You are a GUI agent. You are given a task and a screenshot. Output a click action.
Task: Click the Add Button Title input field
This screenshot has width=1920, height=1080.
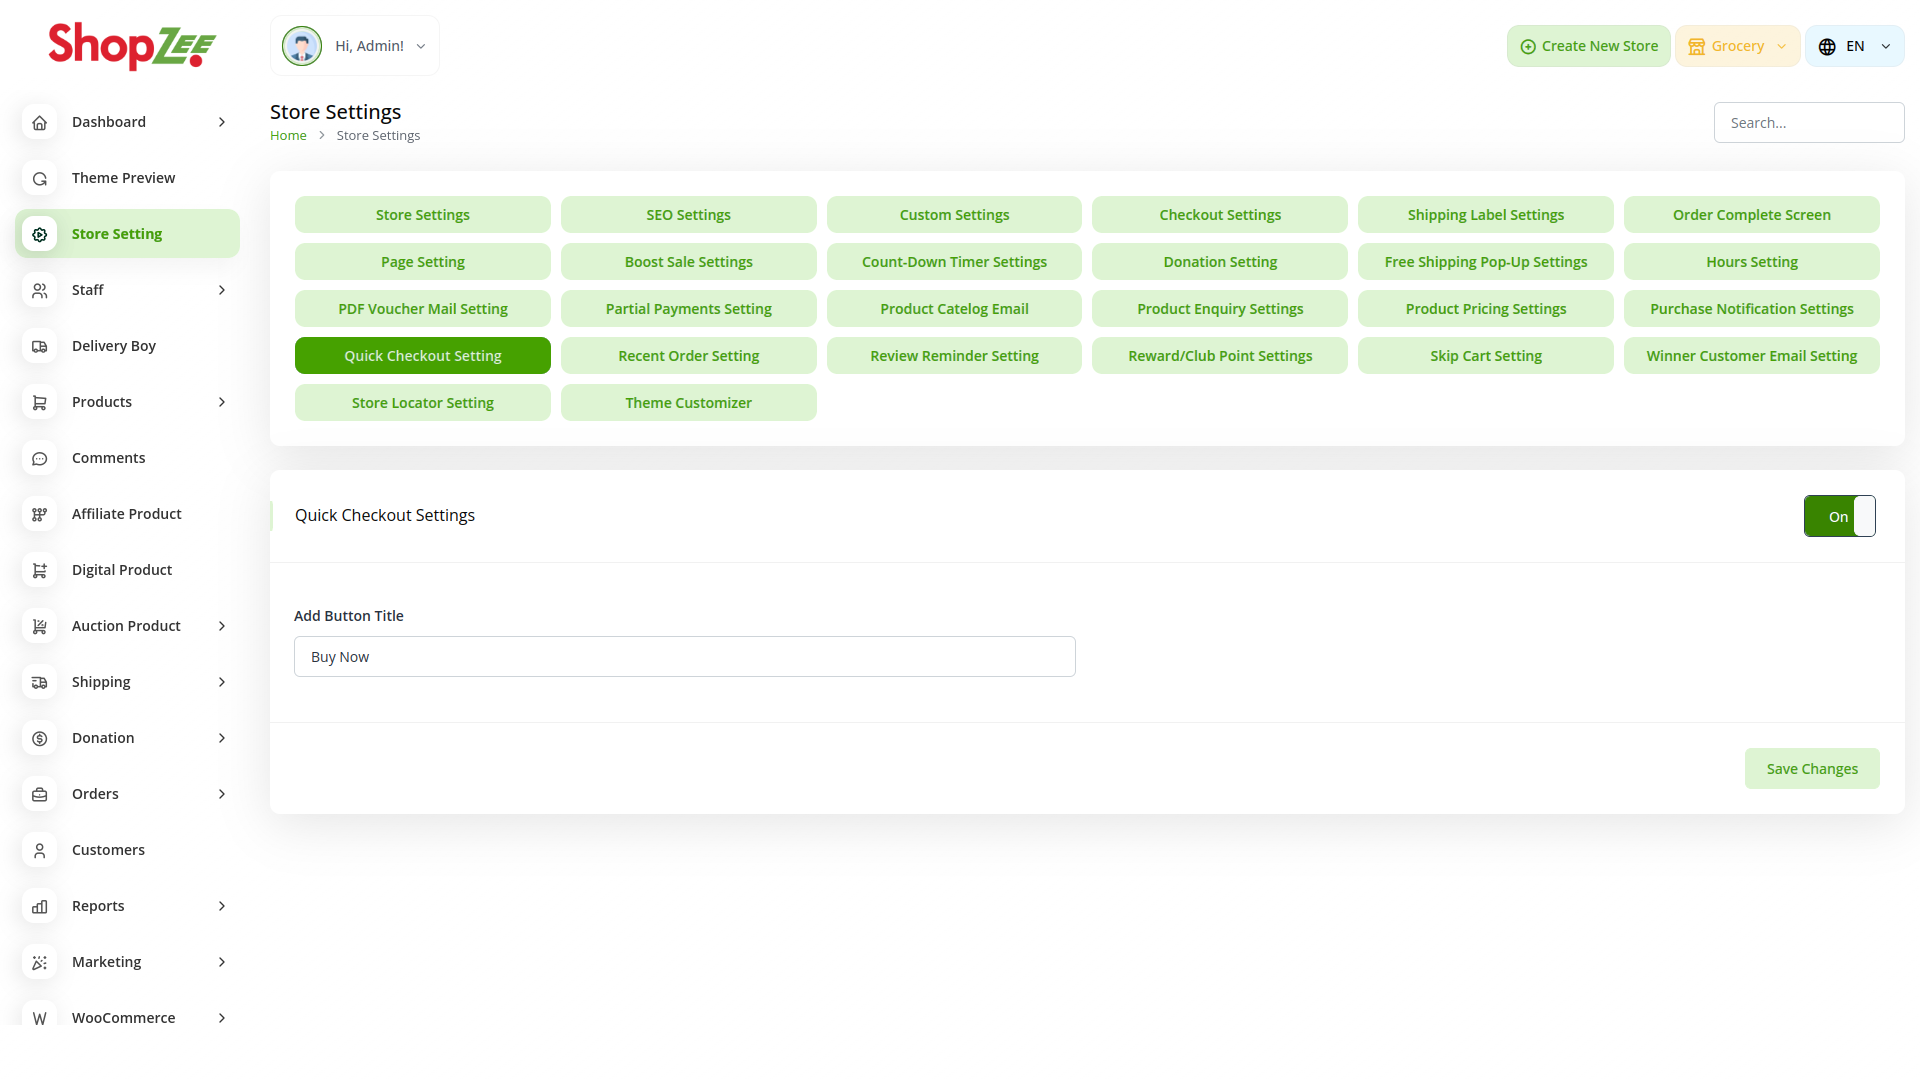point(684,657)
